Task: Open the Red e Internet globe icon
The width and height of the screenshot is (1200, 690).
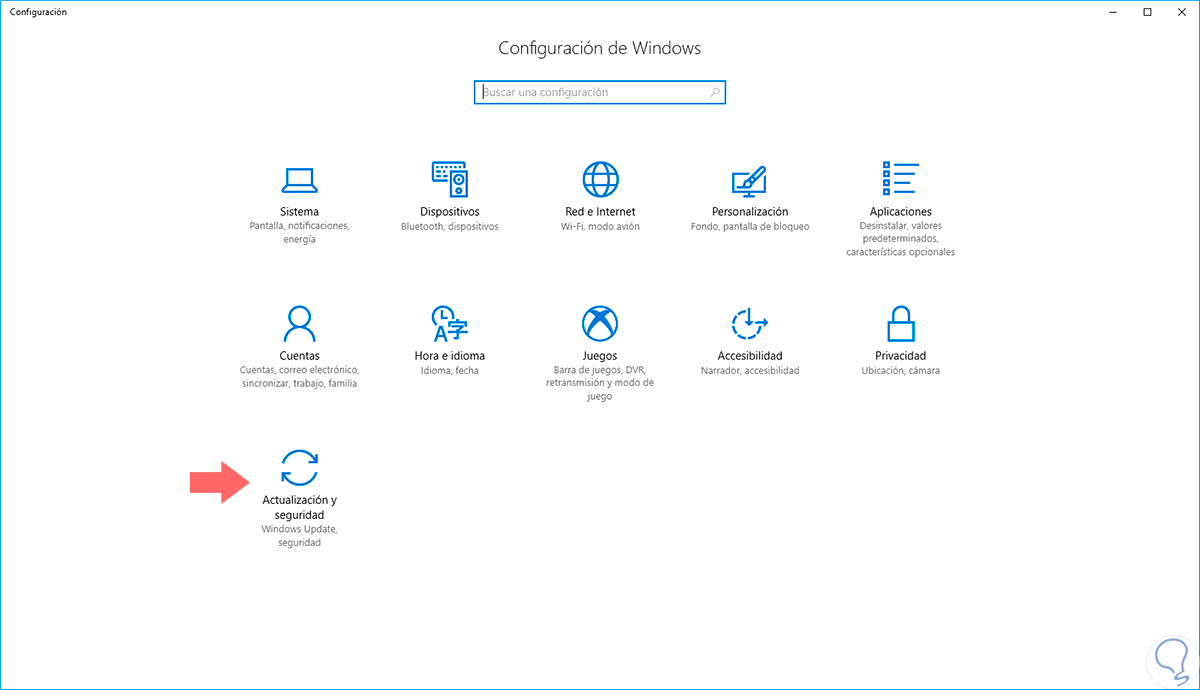Action: [600, 180]
